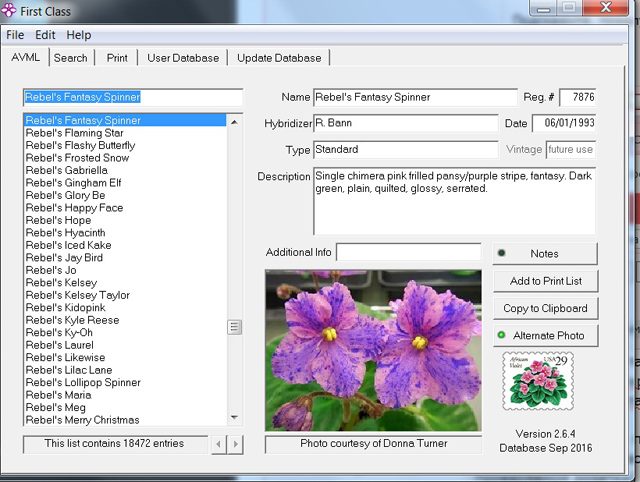Click the Name field
Viewport: 640px width, 482px height.
(415, 97)
